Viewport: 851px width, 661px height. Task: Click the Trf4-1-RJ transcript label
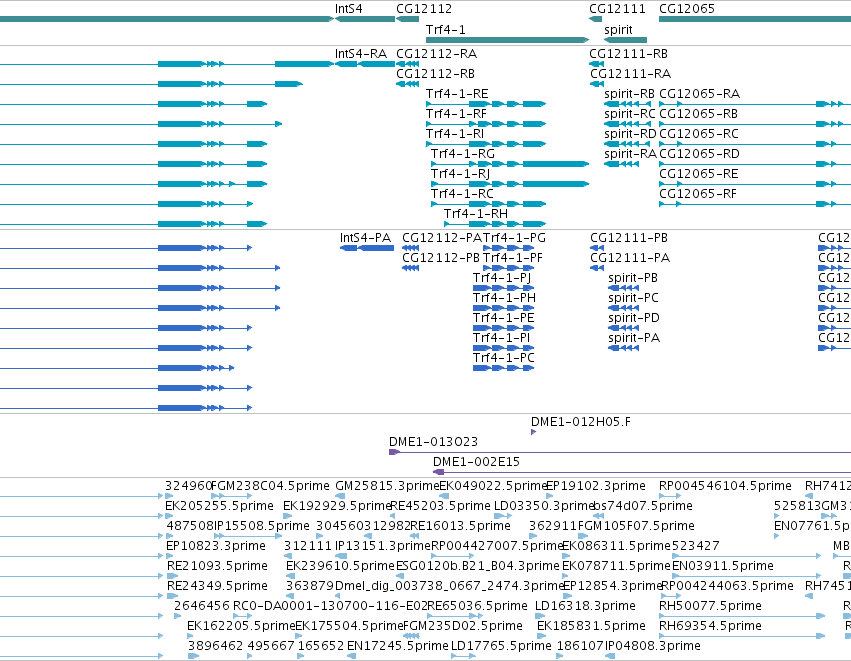(x=460, y=174)
